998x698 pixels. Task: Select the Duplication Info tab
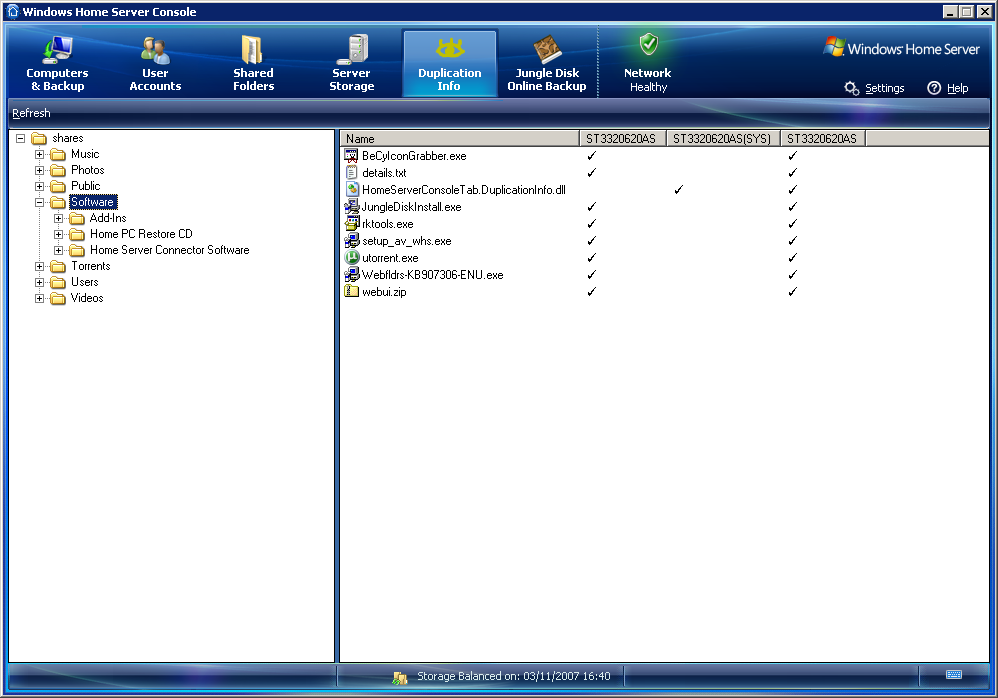click(449, 64)
